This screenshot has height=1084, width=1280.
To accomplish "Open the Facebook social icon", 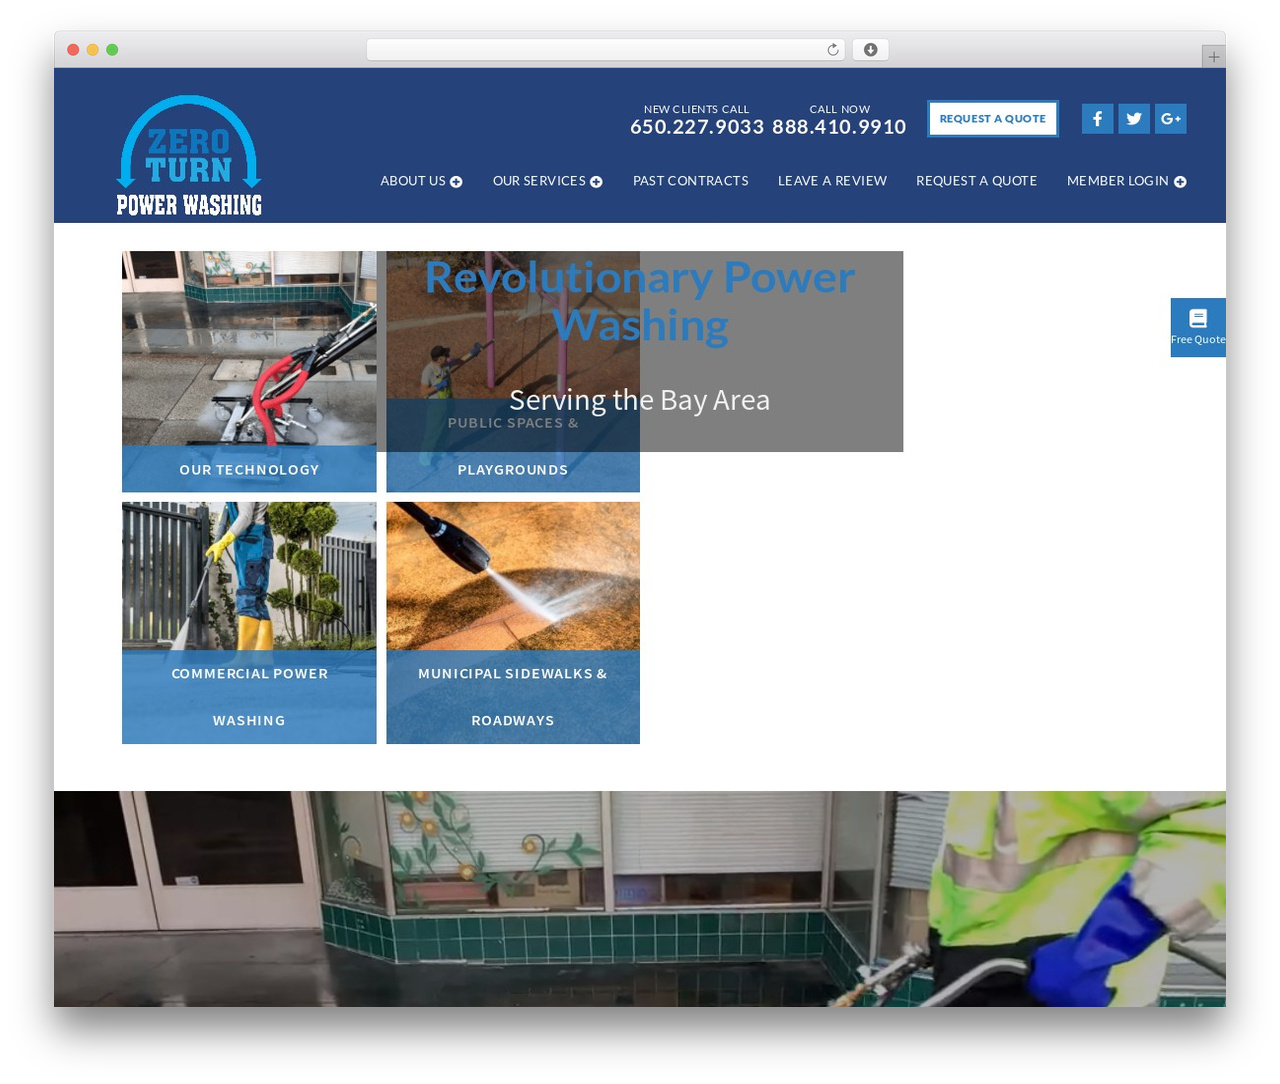I will (x=1097, y=119).
